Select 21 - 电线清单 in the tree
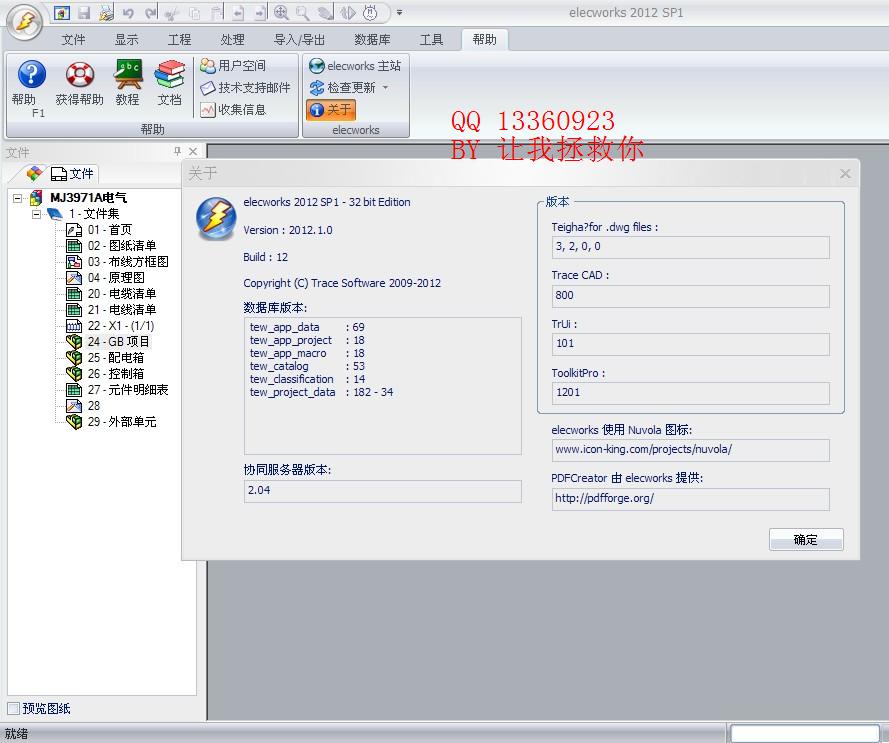 122,310
